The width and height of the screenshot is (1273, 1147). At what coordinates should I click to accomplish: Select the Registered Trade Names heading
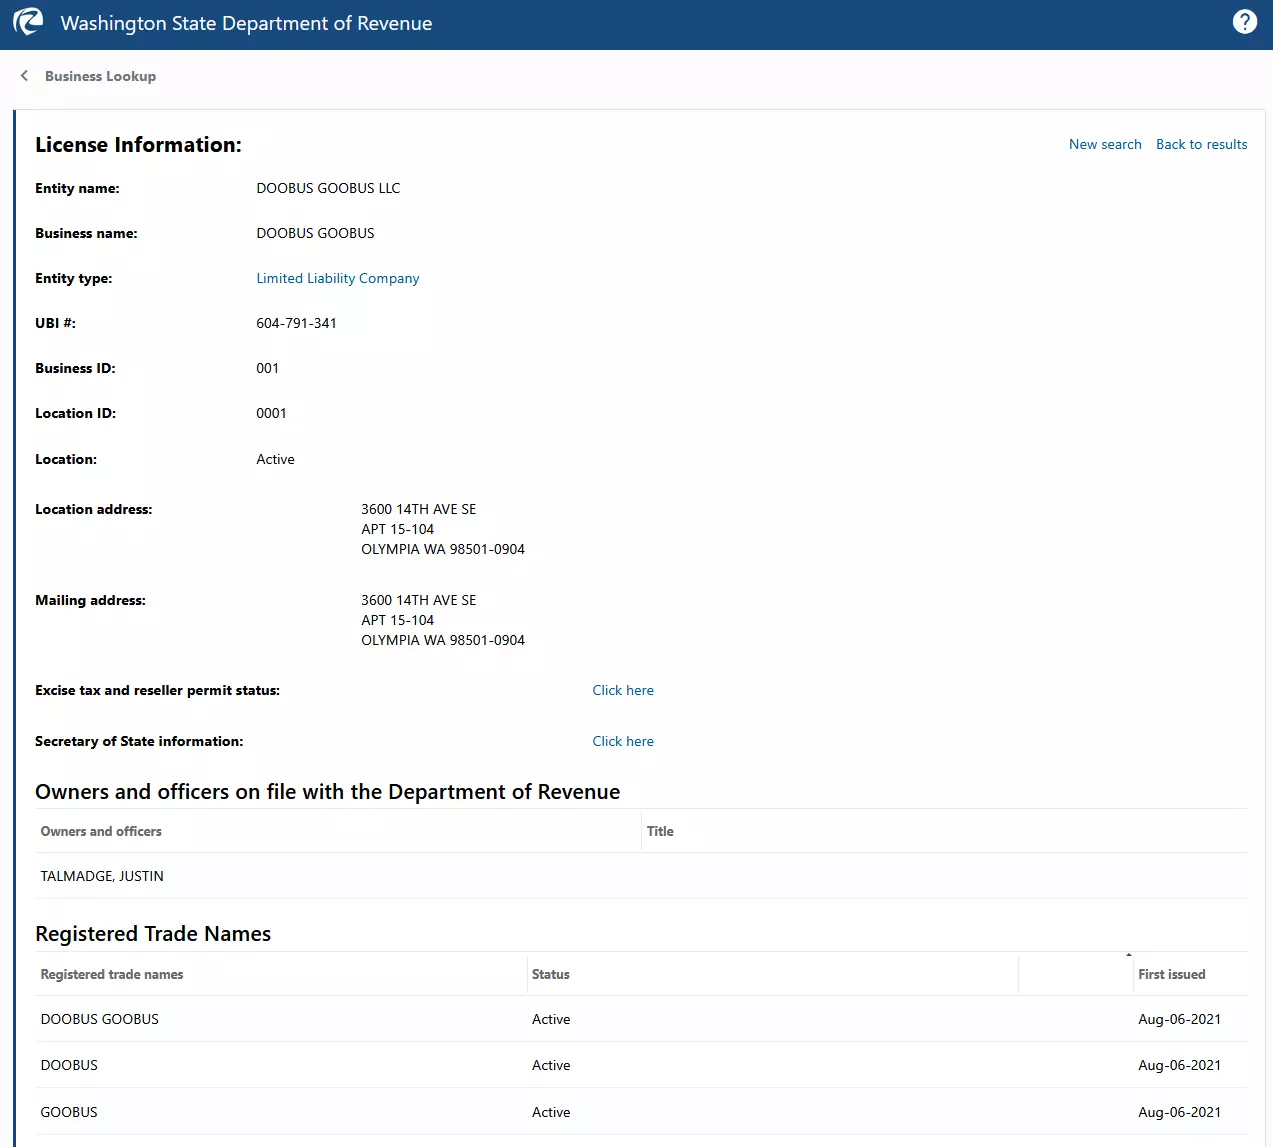(153, 934)
